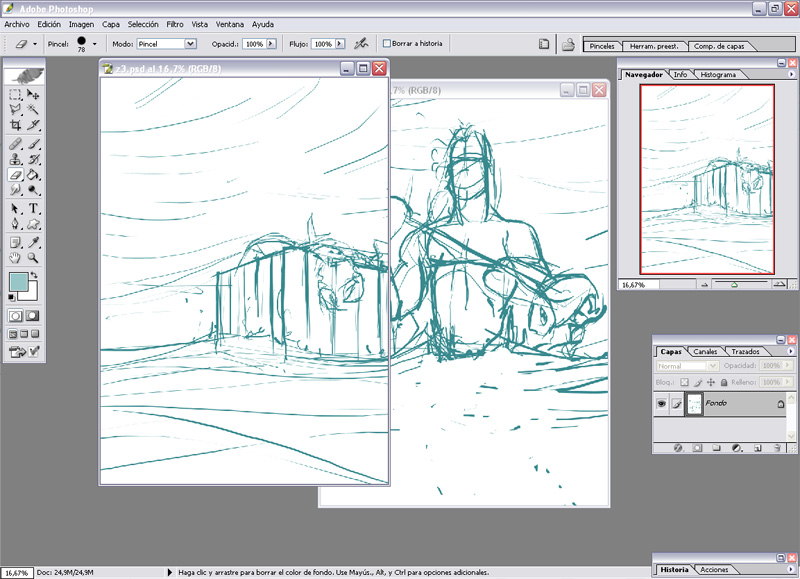Screen dimensions: 800x579
Task: Open the Filtro menu
Action: point(174,24)
